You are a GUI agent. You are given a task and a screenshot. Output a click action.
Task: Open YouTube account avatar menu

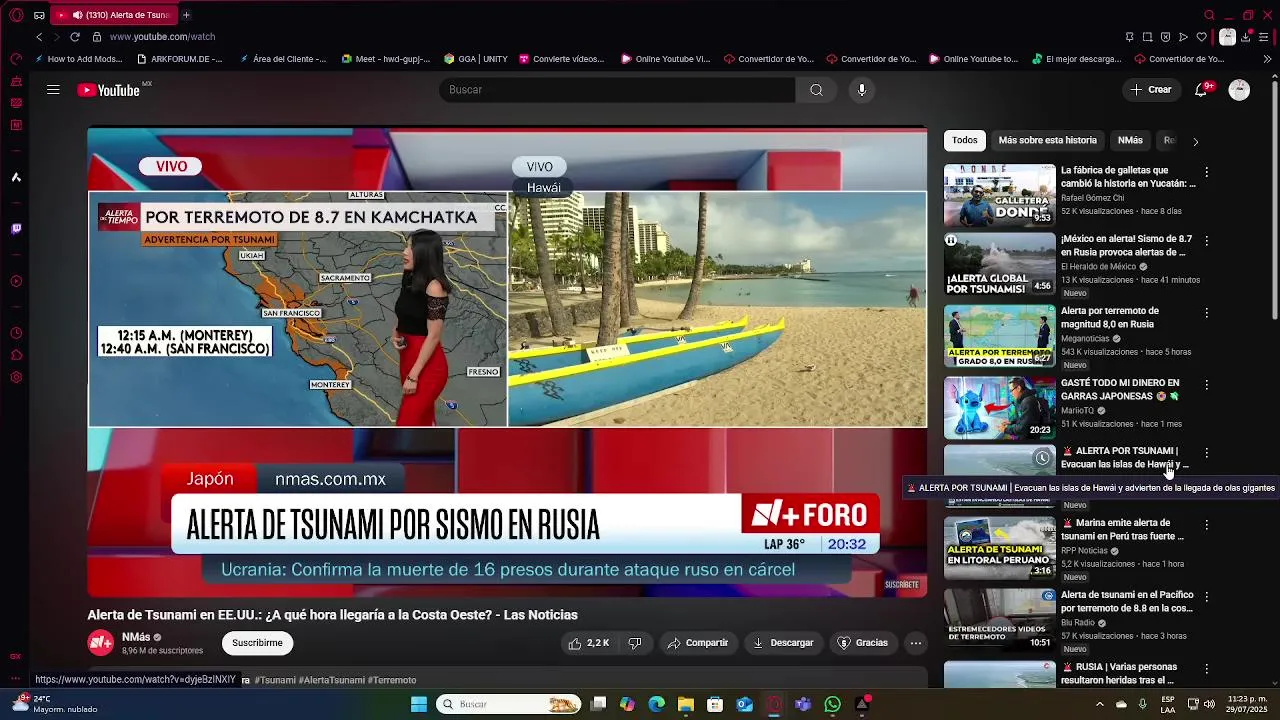[x=1239, y=90]
